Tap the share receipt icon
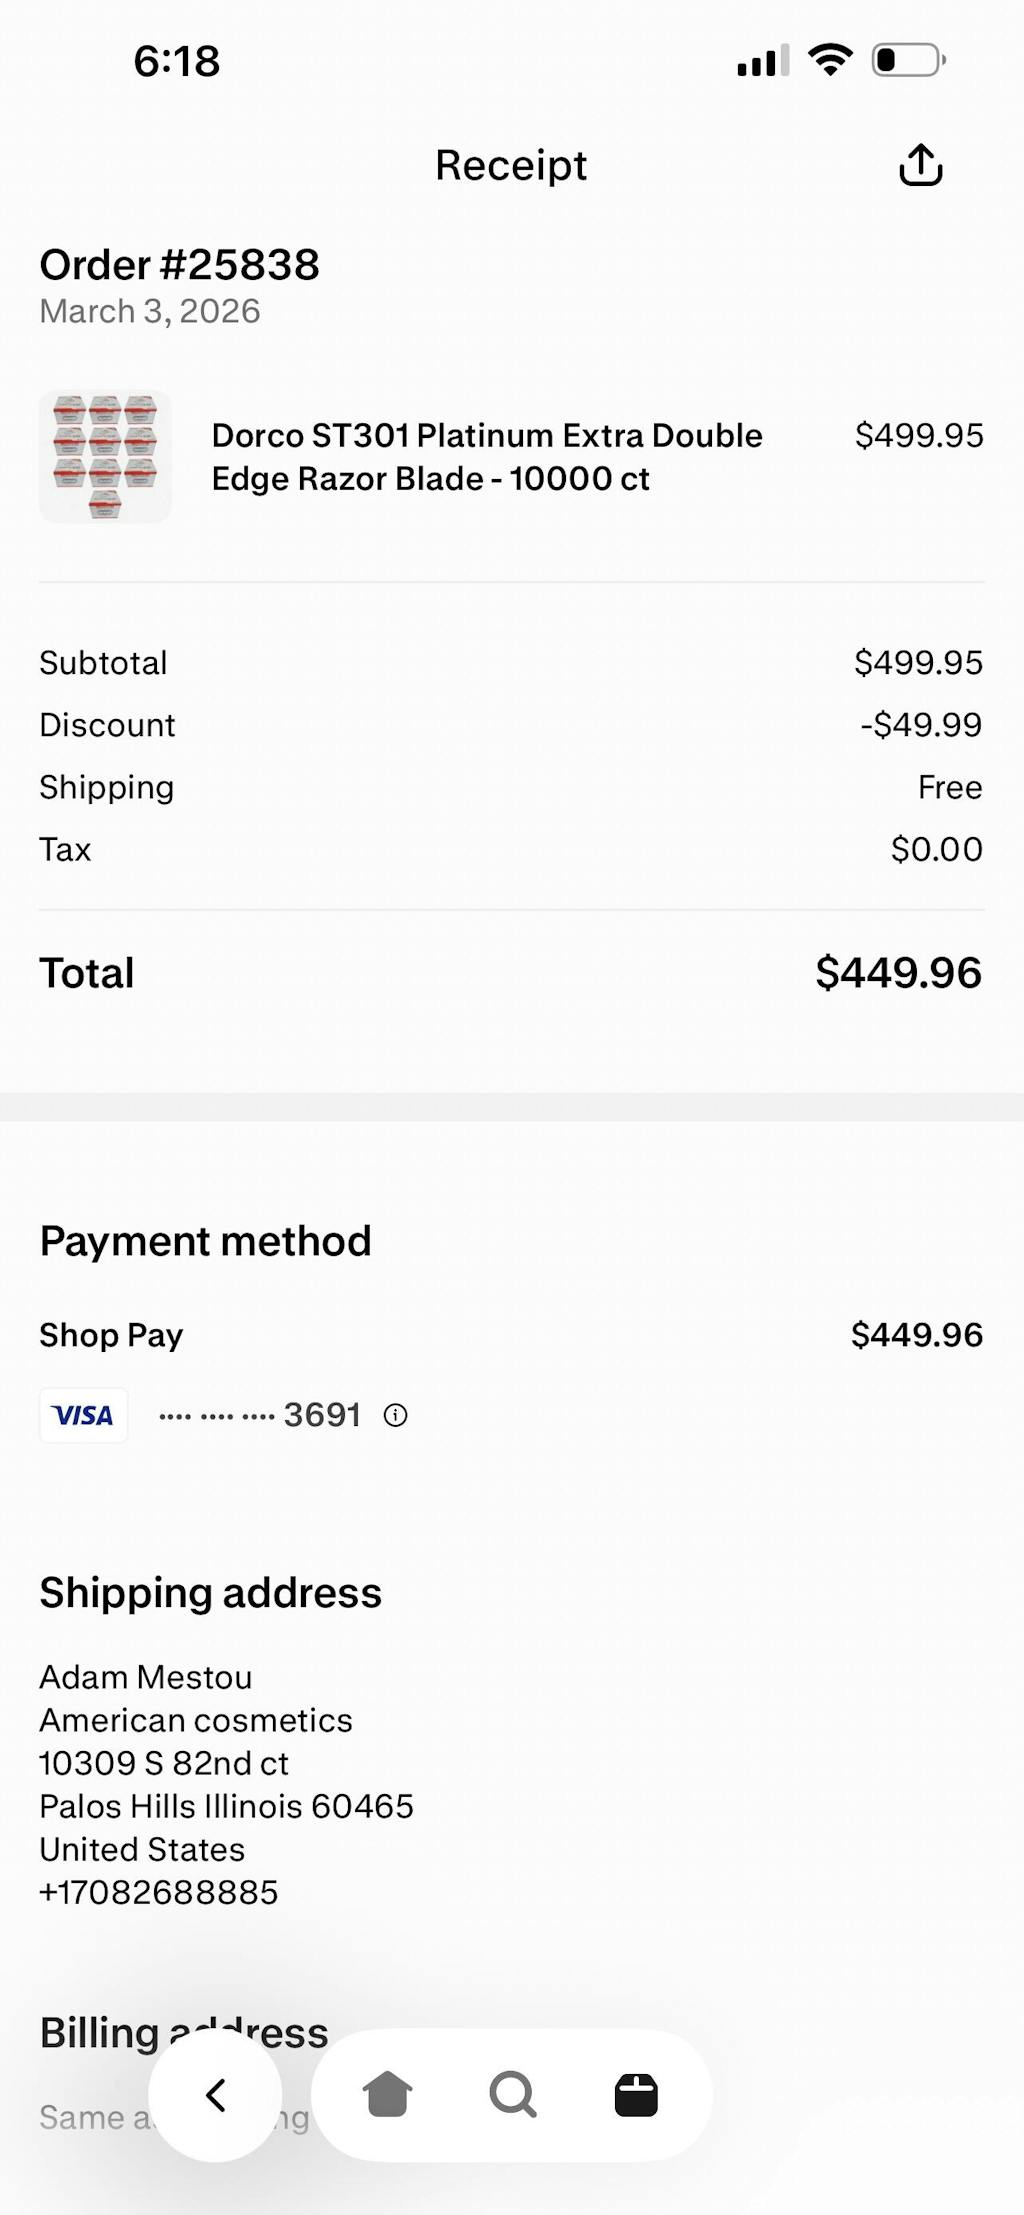The image size is (1024, 2215). click(920, 166)
